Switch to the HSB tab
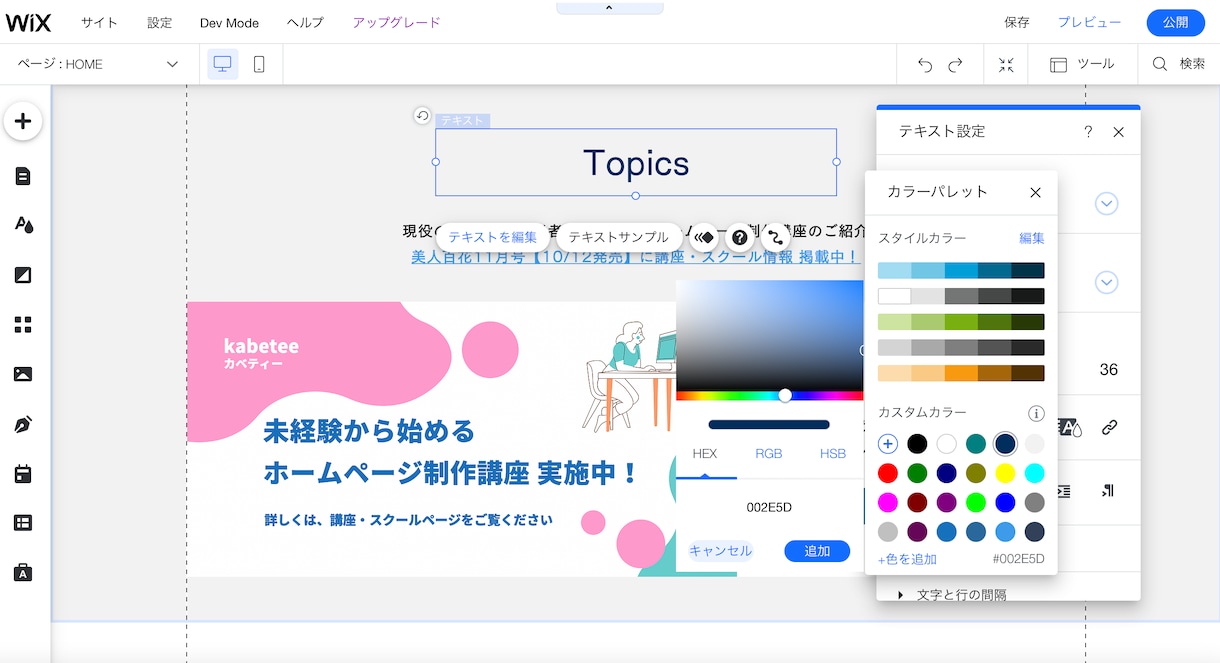Image resolution: width=1220 pixels, height=663 pixels. coord(833,453)
